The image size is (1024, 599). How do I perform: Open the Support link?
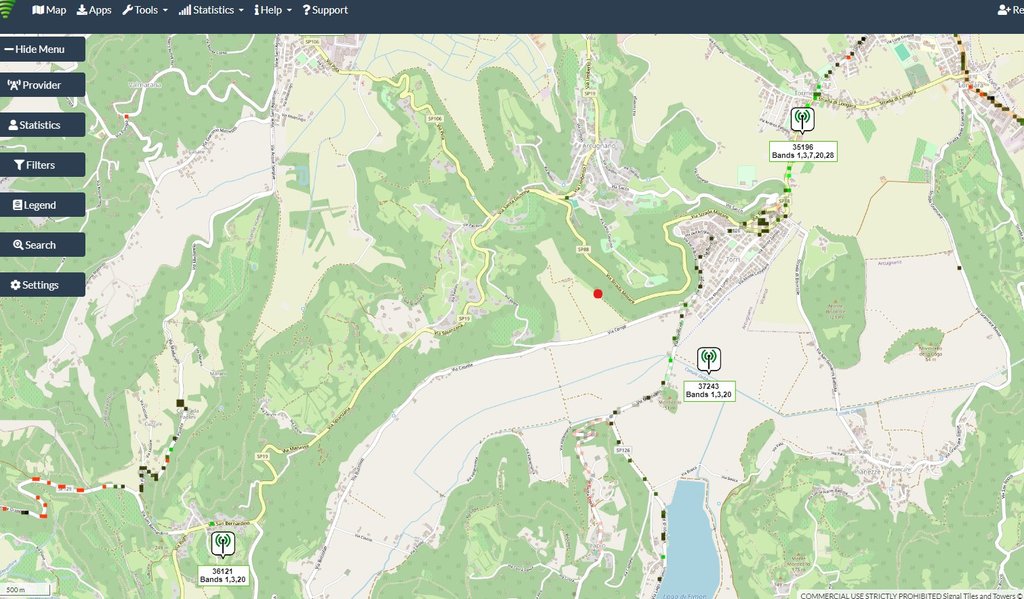(325, 10)
